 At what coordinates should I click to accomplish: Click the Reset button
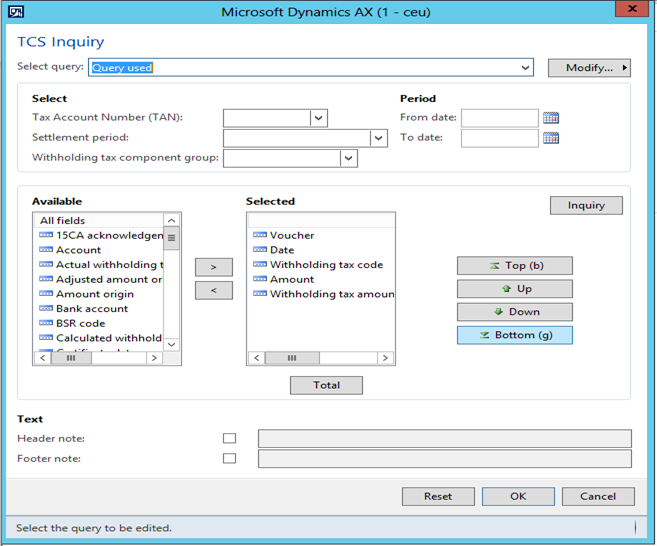438,496
